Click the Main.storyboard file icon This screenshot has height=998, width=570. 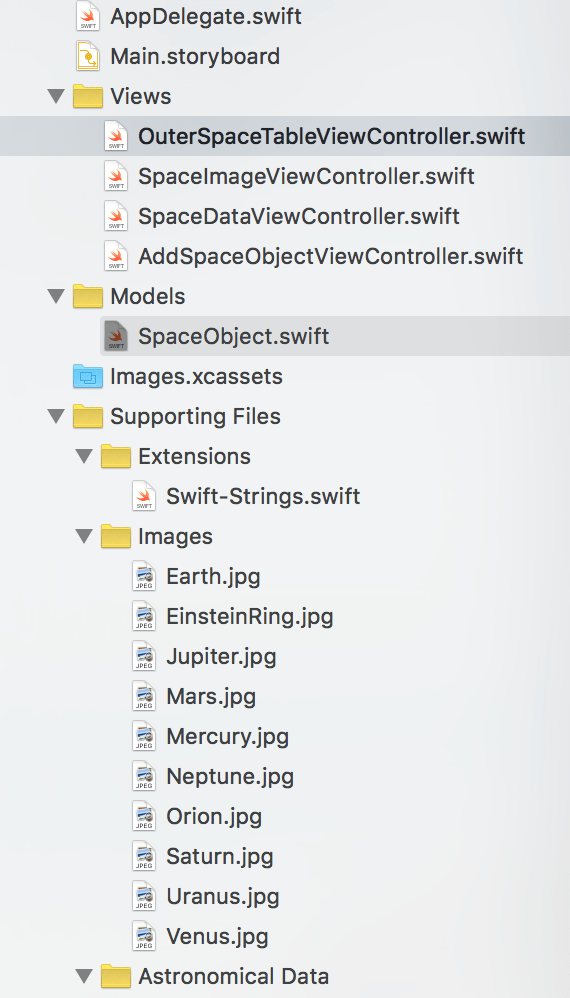[88, 56]
